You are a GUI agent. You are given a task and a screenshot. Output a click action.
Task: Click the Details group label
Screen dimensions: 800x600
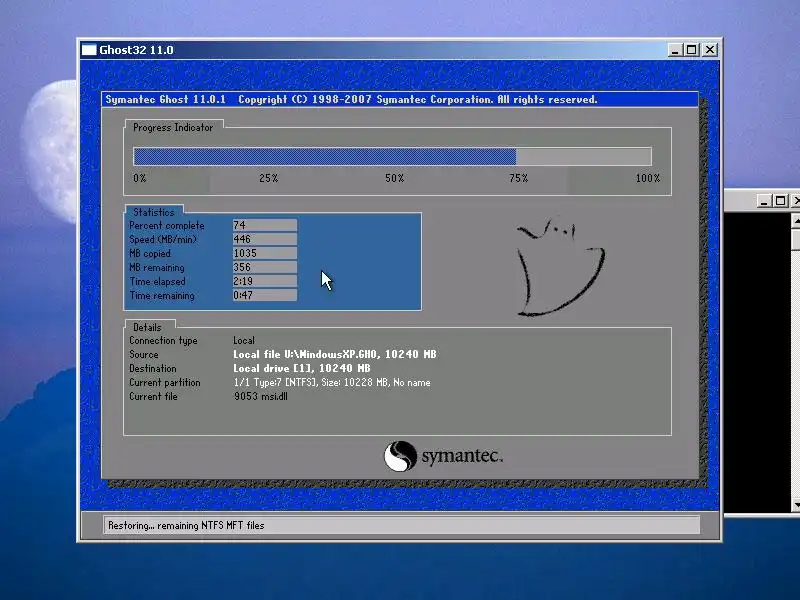coord(147,328)
